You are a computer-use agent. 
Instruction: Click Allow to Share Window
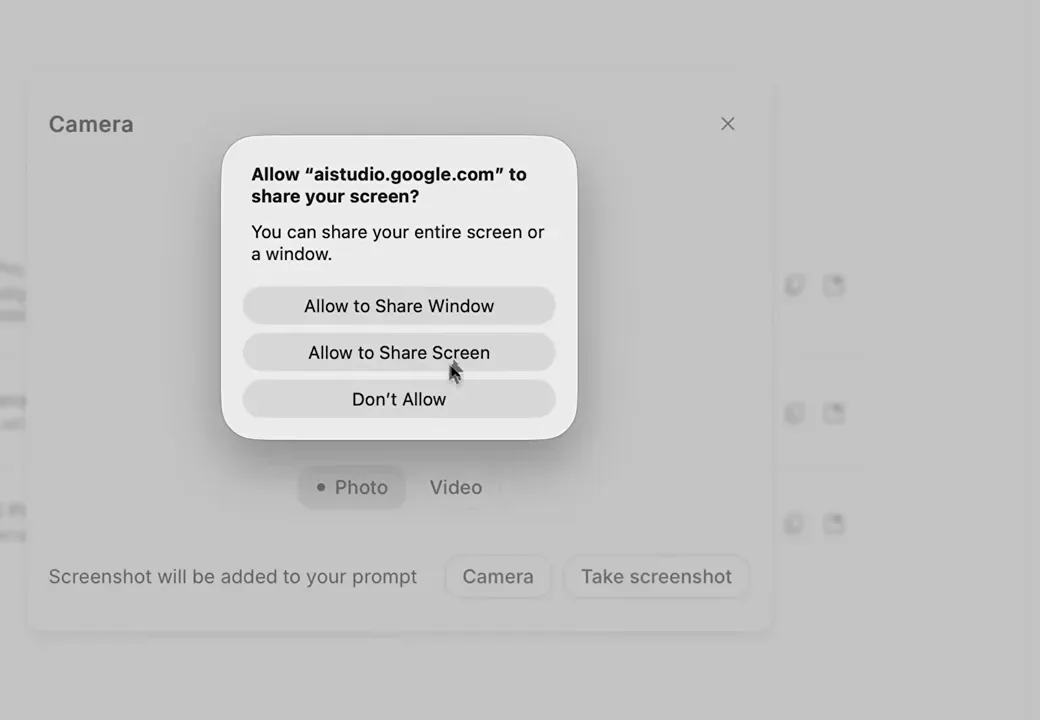click(399, 306)
